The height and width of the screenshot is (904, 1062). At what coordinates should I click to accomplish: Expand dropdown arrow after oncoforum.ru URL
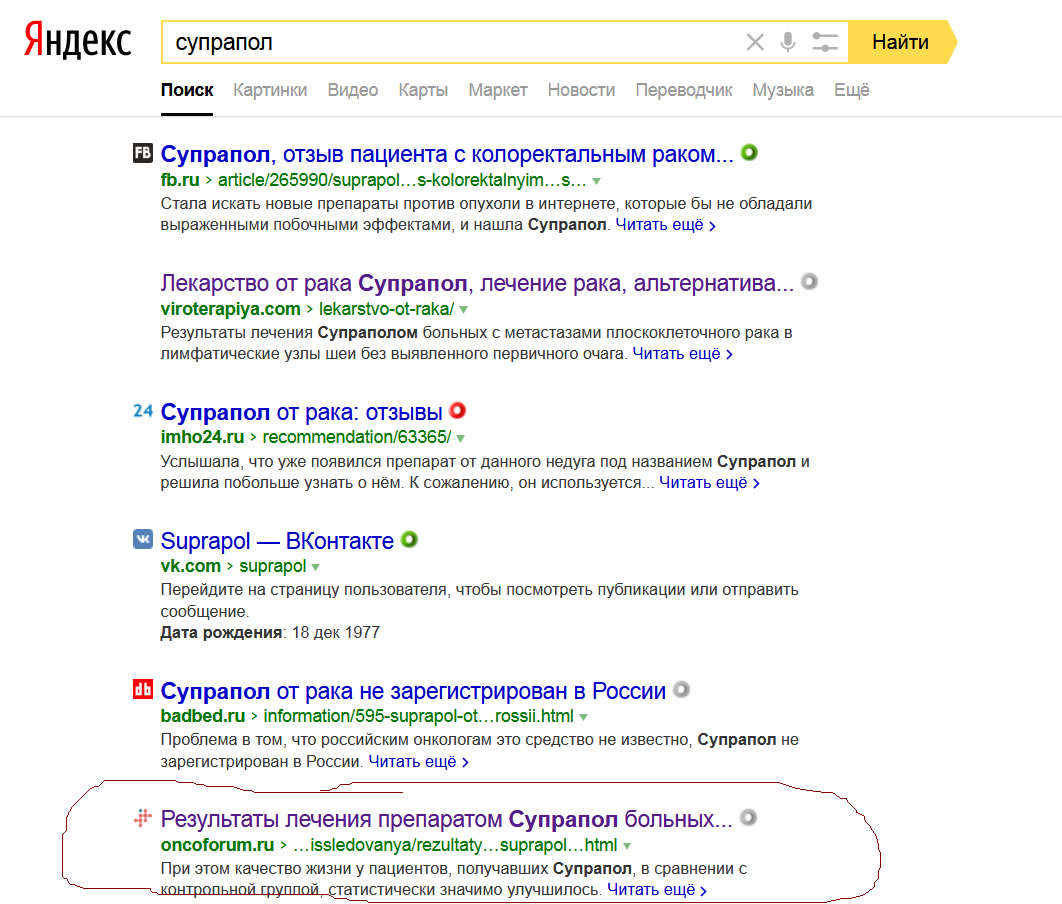[x=627, y=846]
